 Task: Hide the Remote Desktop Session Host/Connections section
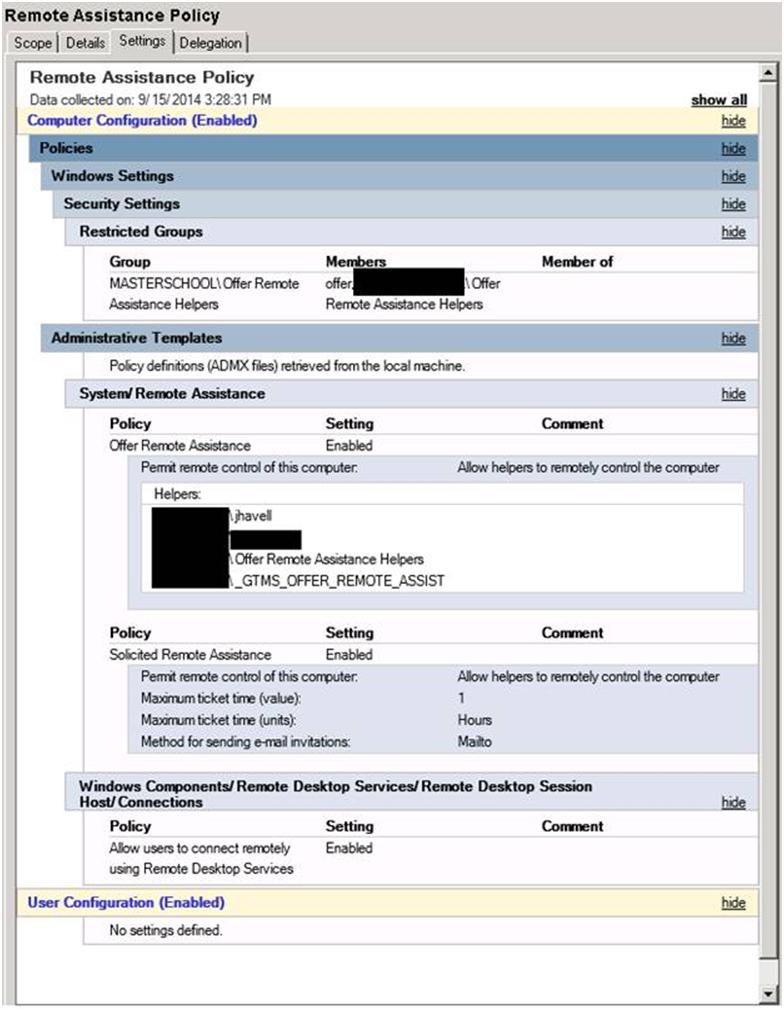click(733, 802)
